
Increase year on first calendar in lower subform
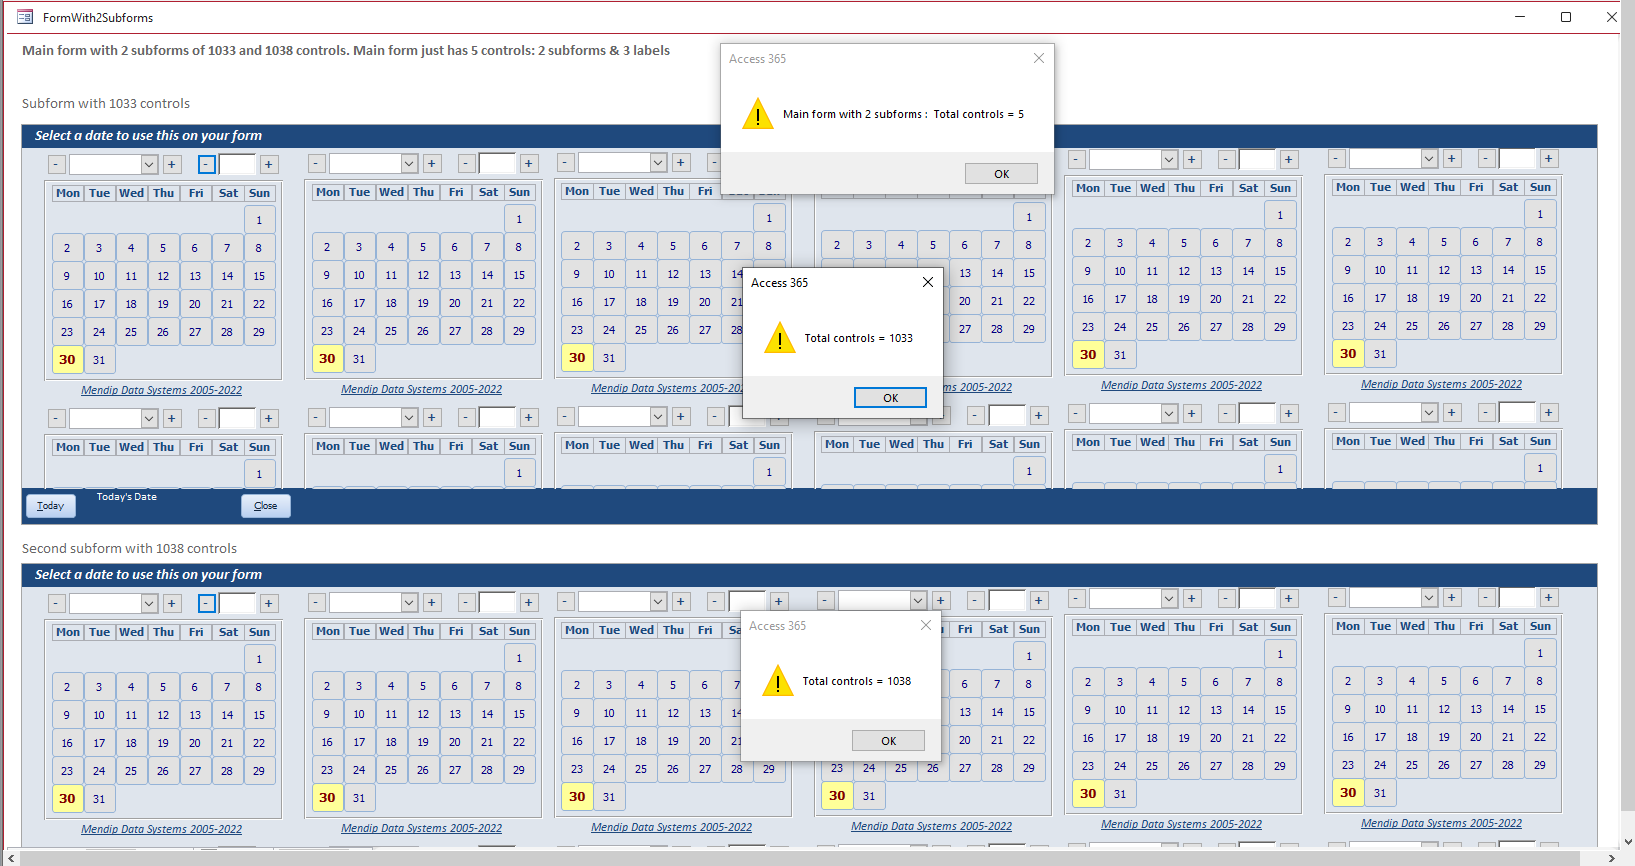269,603
